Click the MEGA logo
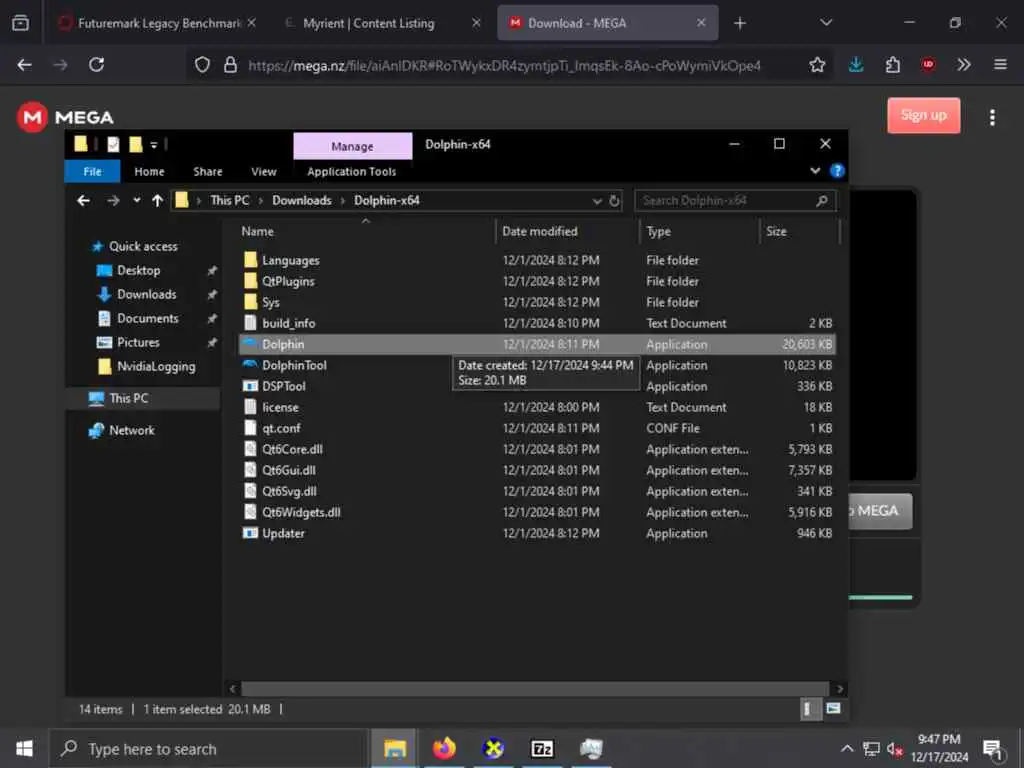The image size is (1024, 768). tap(65, 117)
